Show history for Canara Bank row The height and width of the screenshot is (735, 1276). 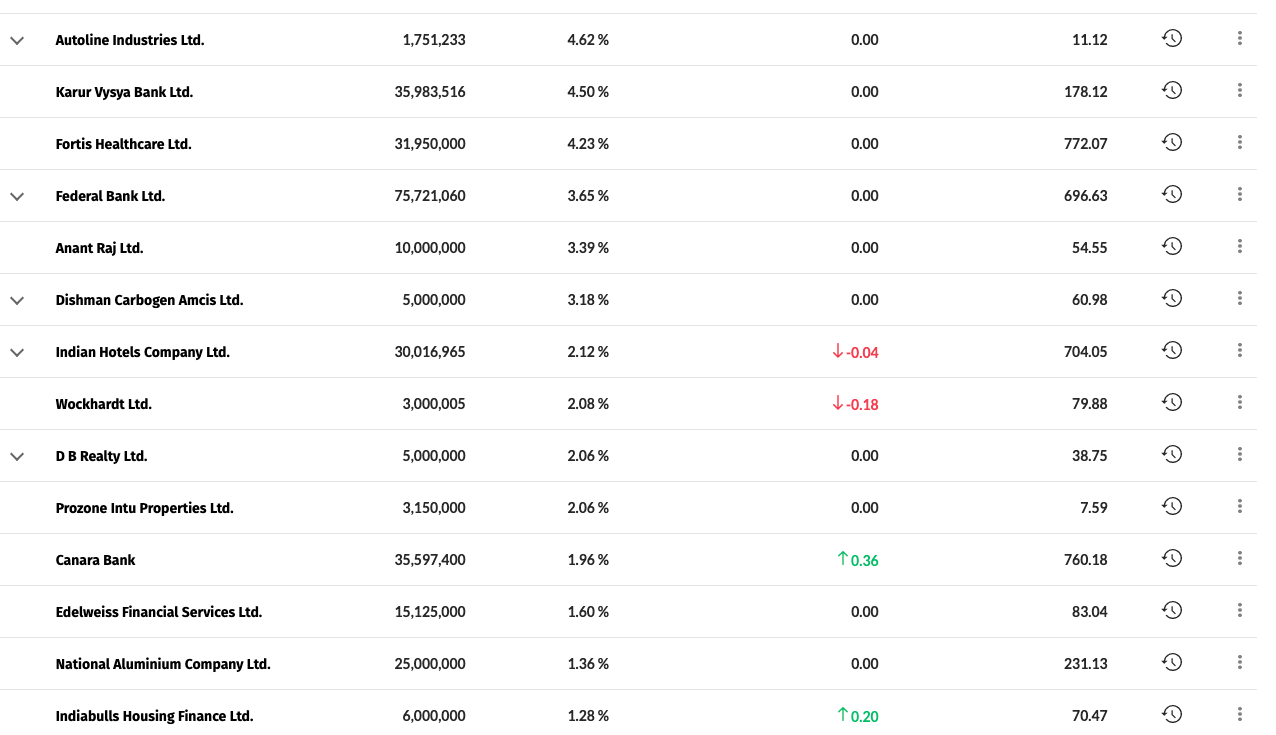(1172, 559)
